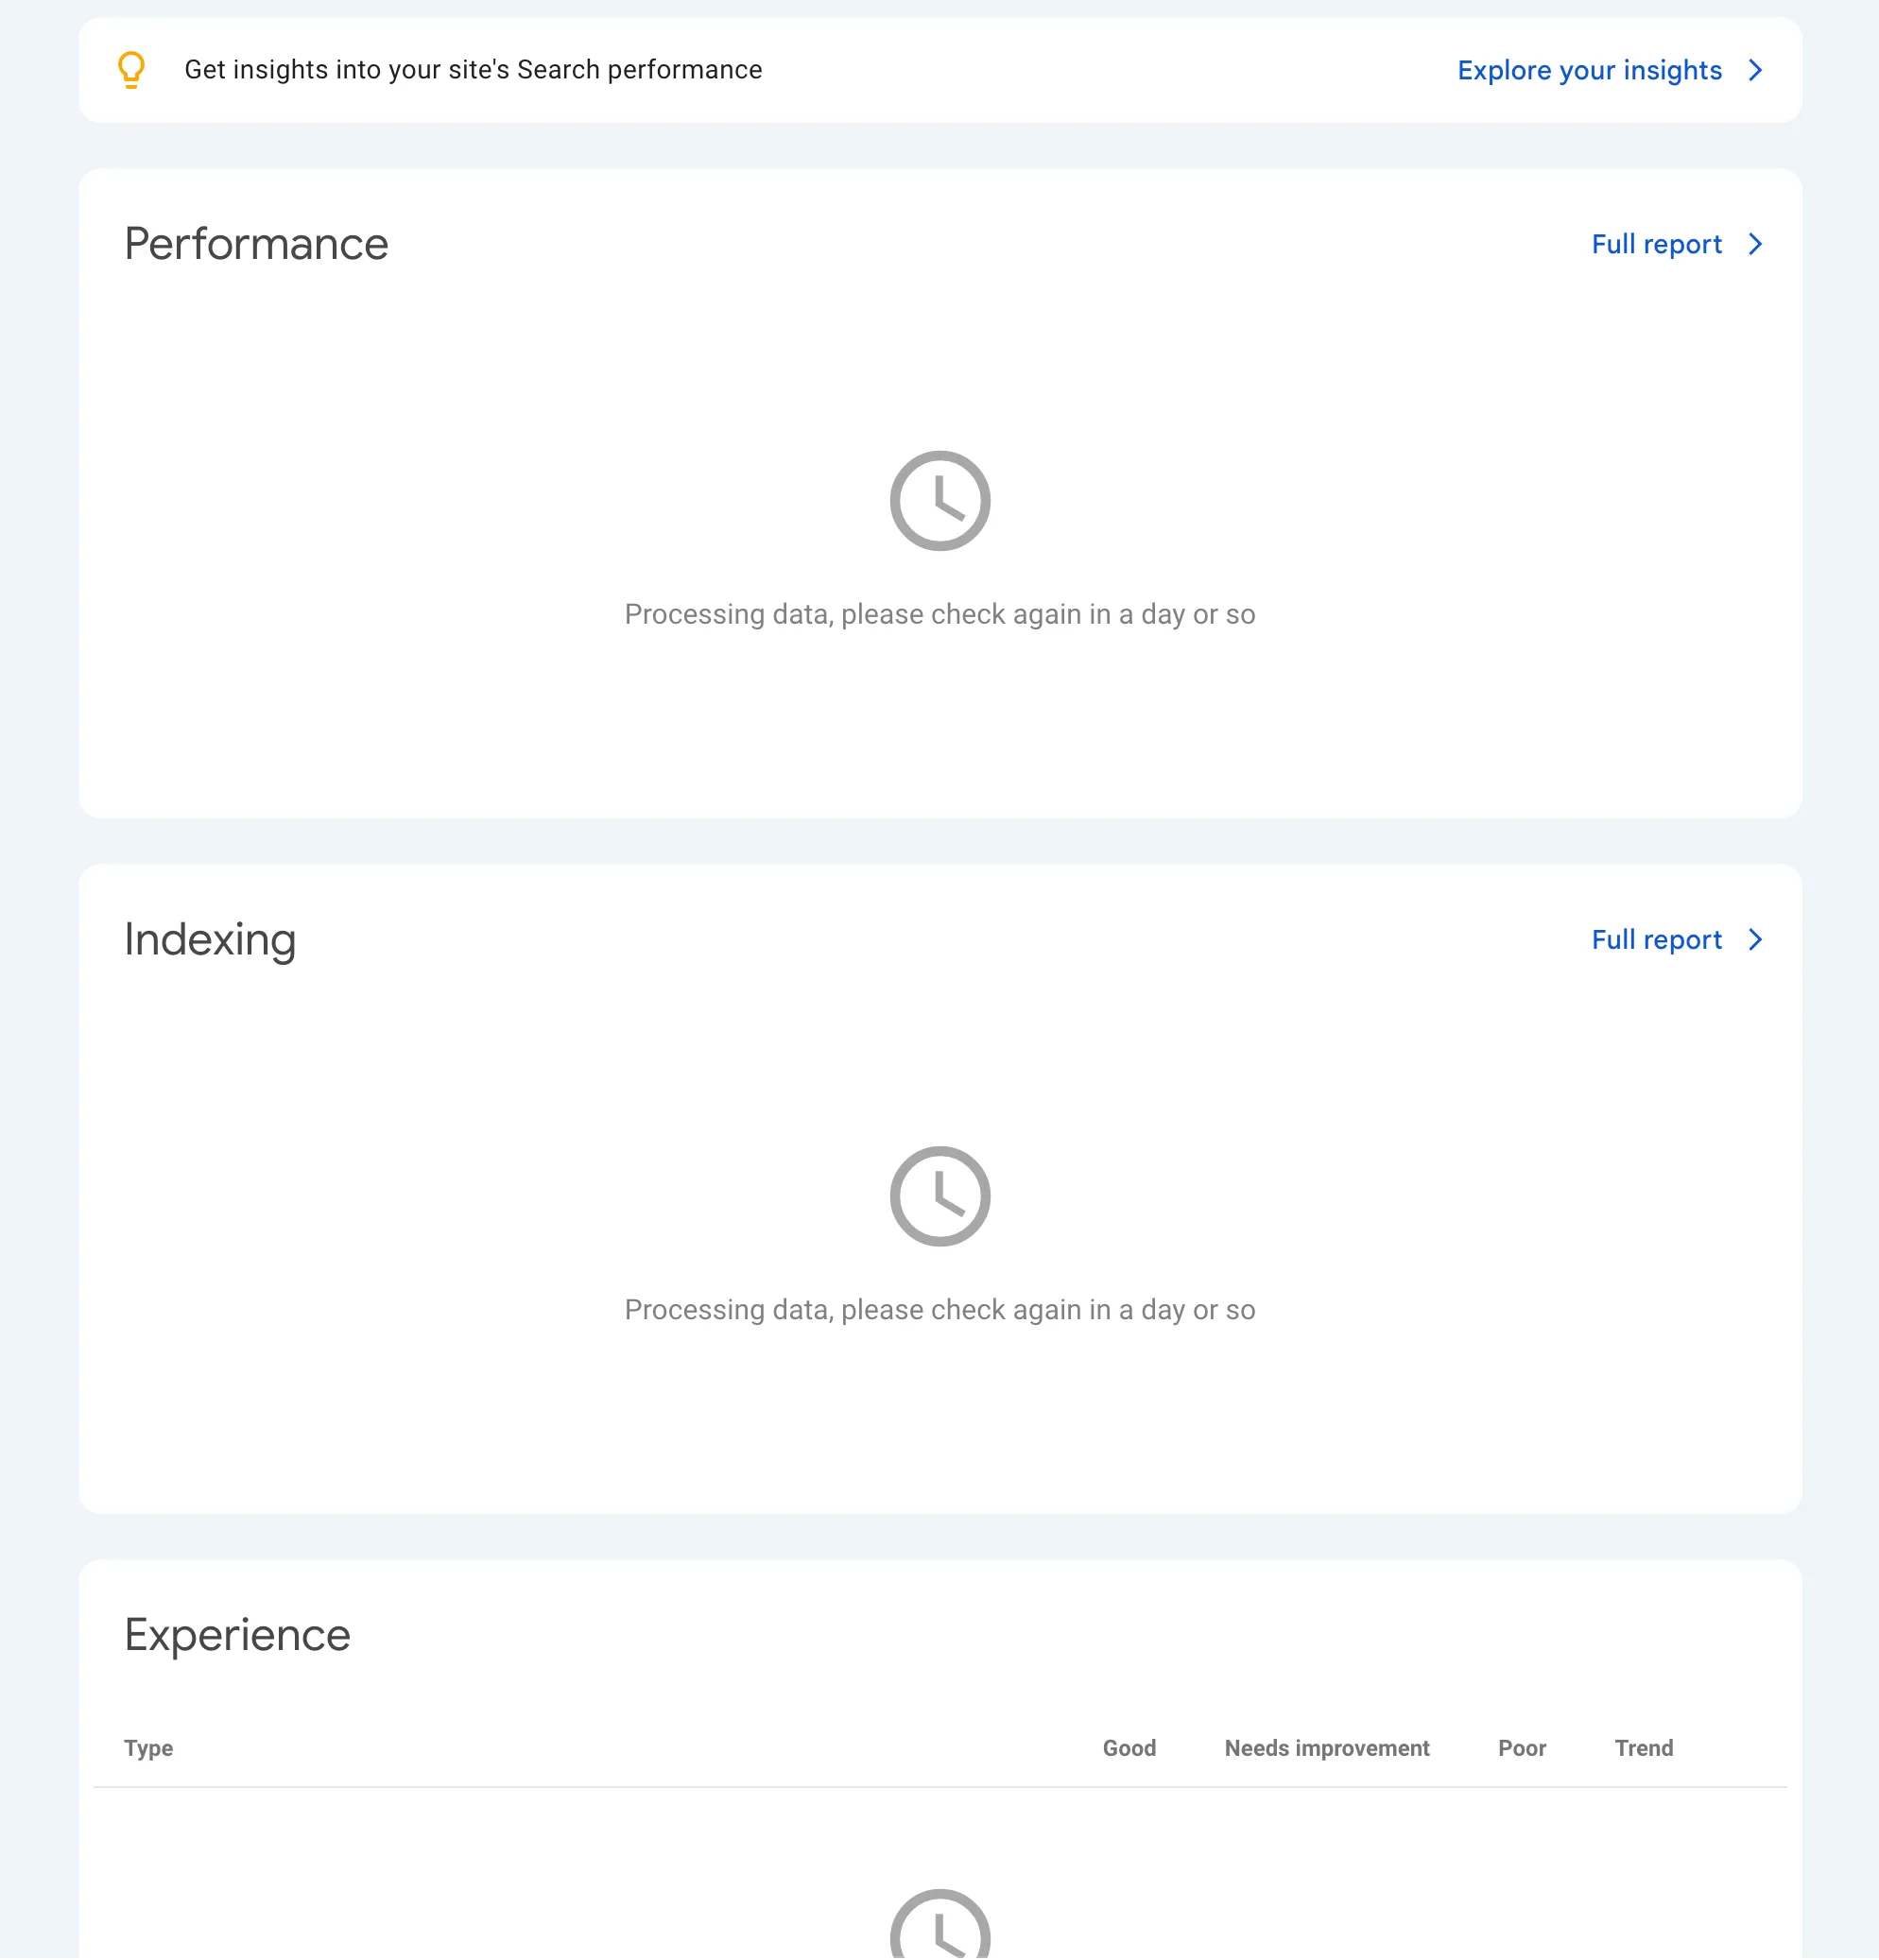Click the Type column header
The width and height of the screenshot is (1879, 1960).
pos(148,1748)
